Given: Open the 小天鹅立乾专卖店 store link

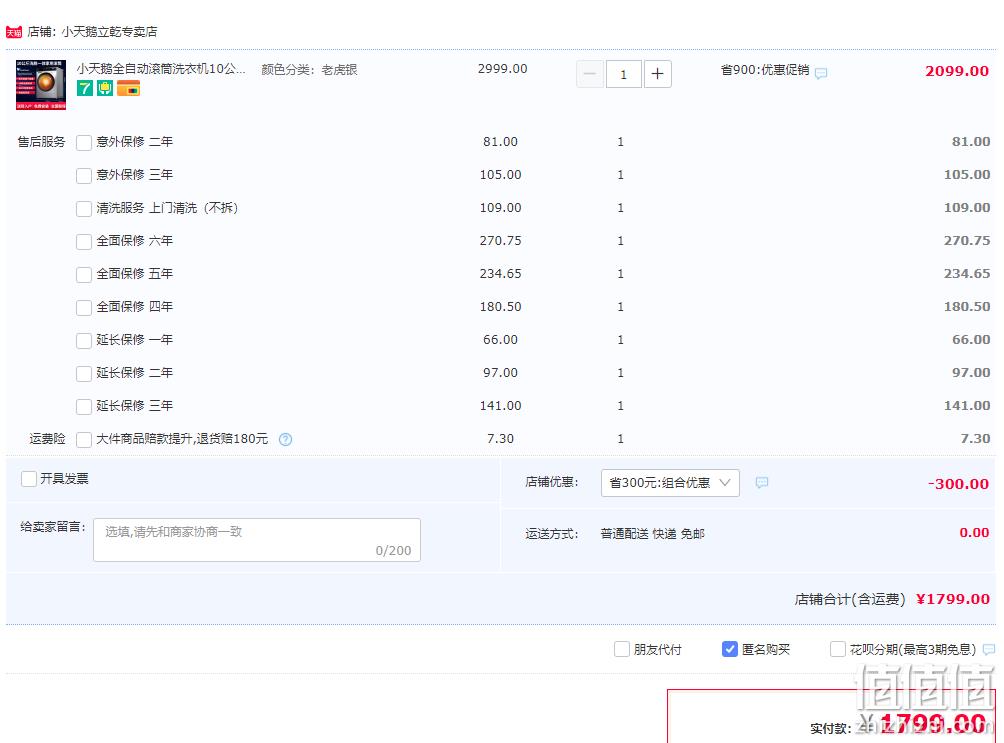Looking at the screenshot, I should pyautogui.click(x=109, y=32).
